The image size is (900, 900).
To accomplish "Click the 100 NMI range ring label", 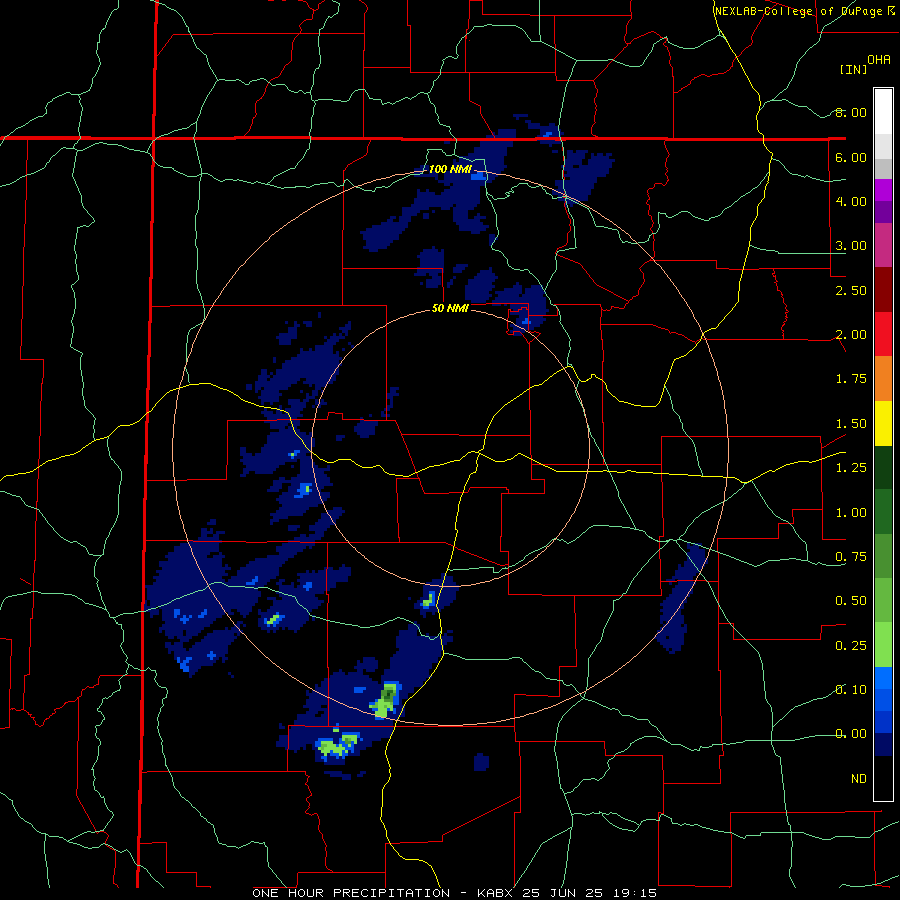I will click(x=451, y=169).
